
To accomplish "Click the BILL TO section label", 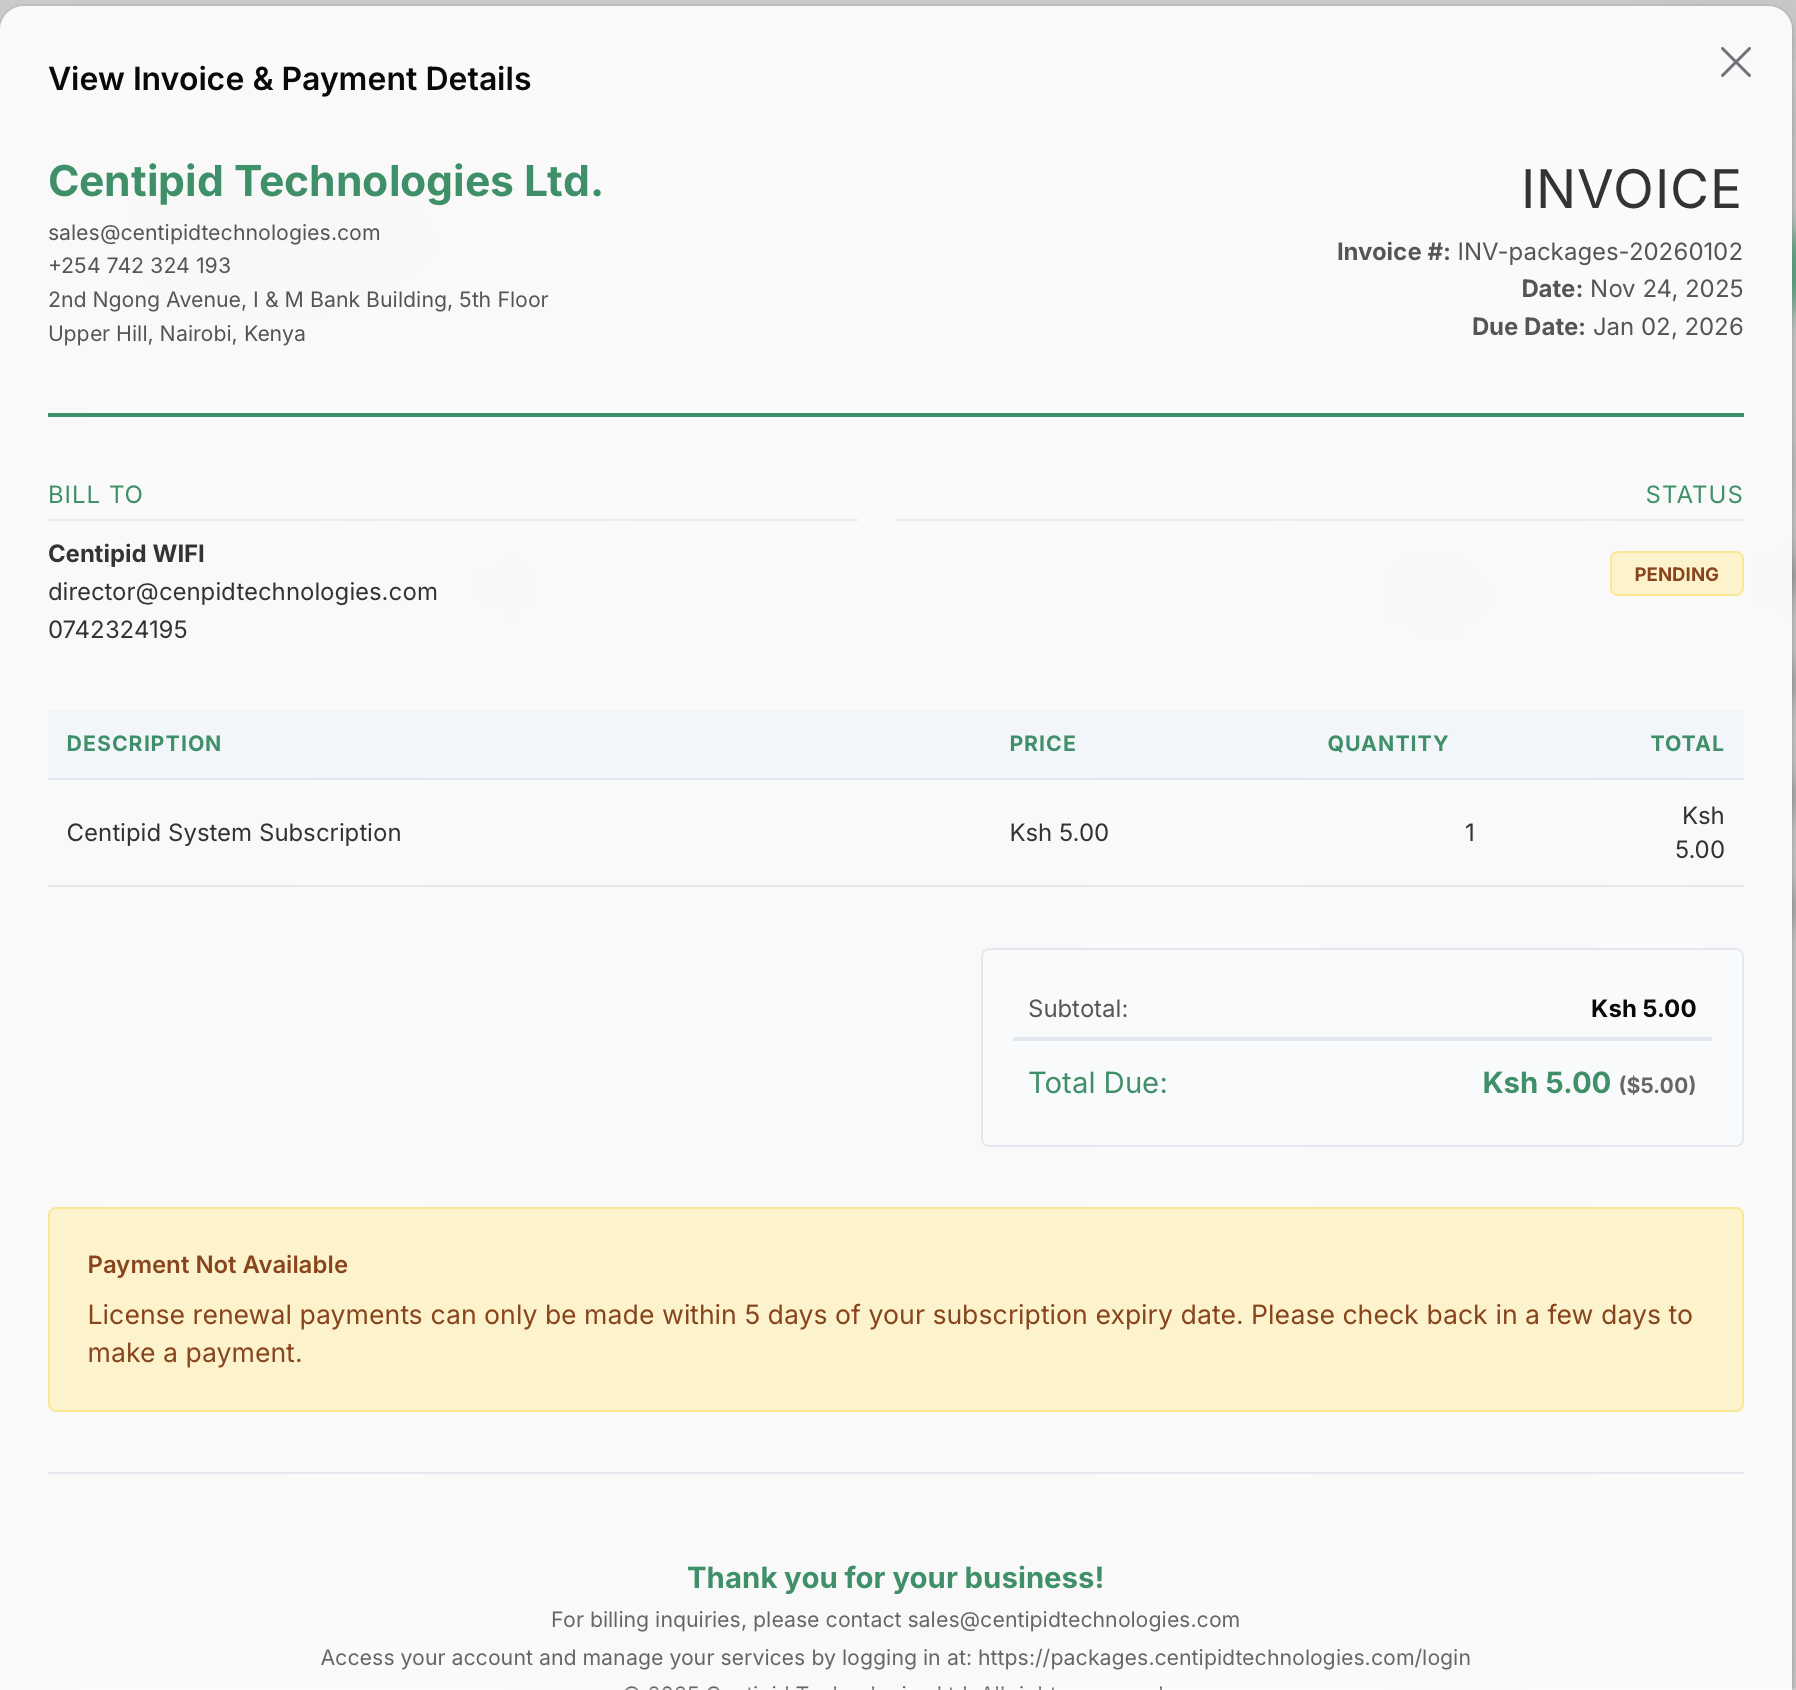I will (94, 494).
